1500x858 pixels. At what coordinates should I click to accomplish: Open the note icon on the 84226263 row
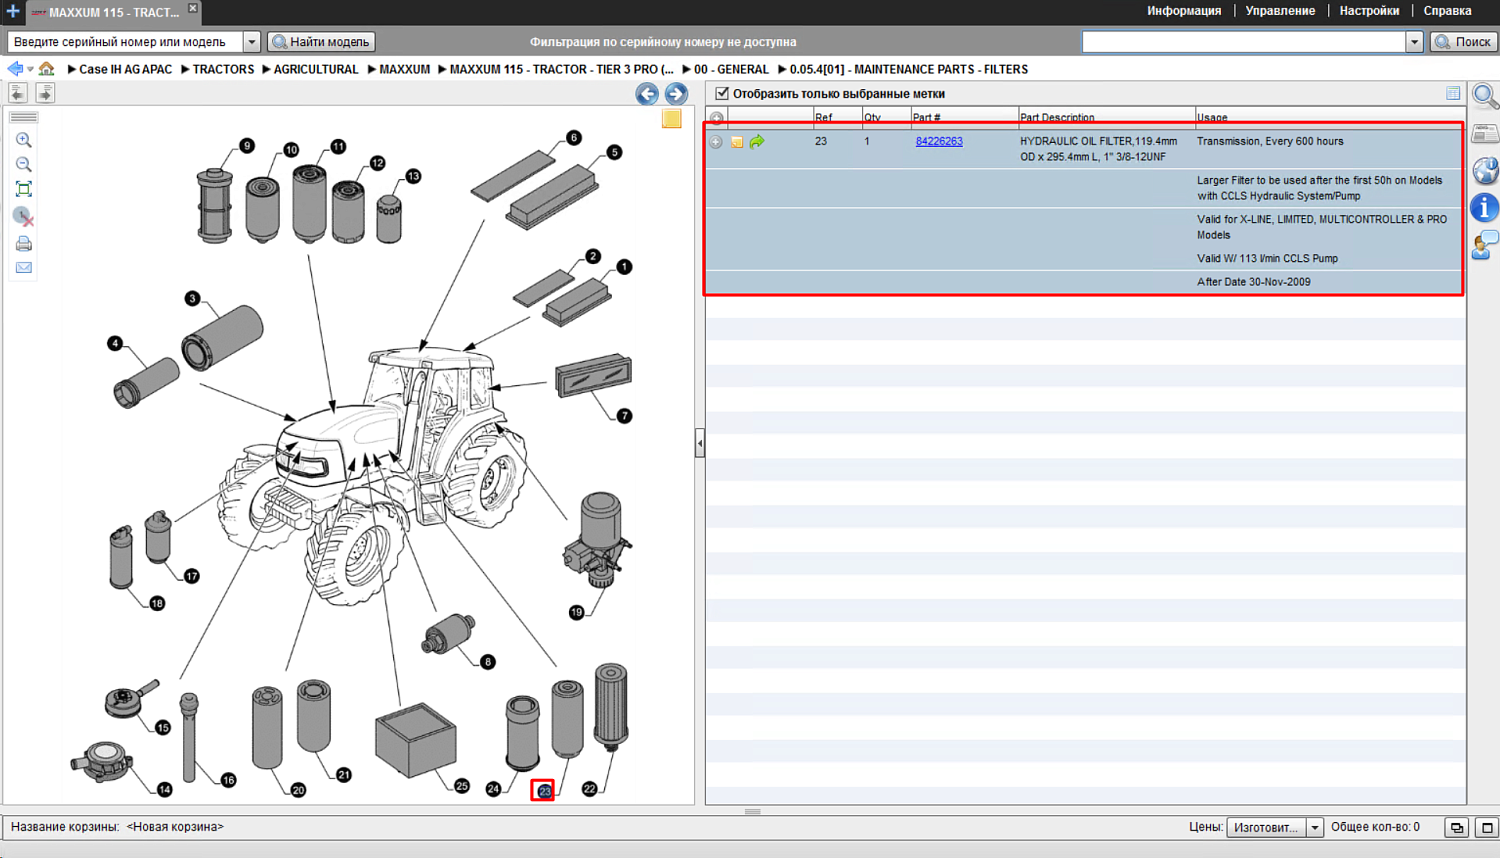737,142
